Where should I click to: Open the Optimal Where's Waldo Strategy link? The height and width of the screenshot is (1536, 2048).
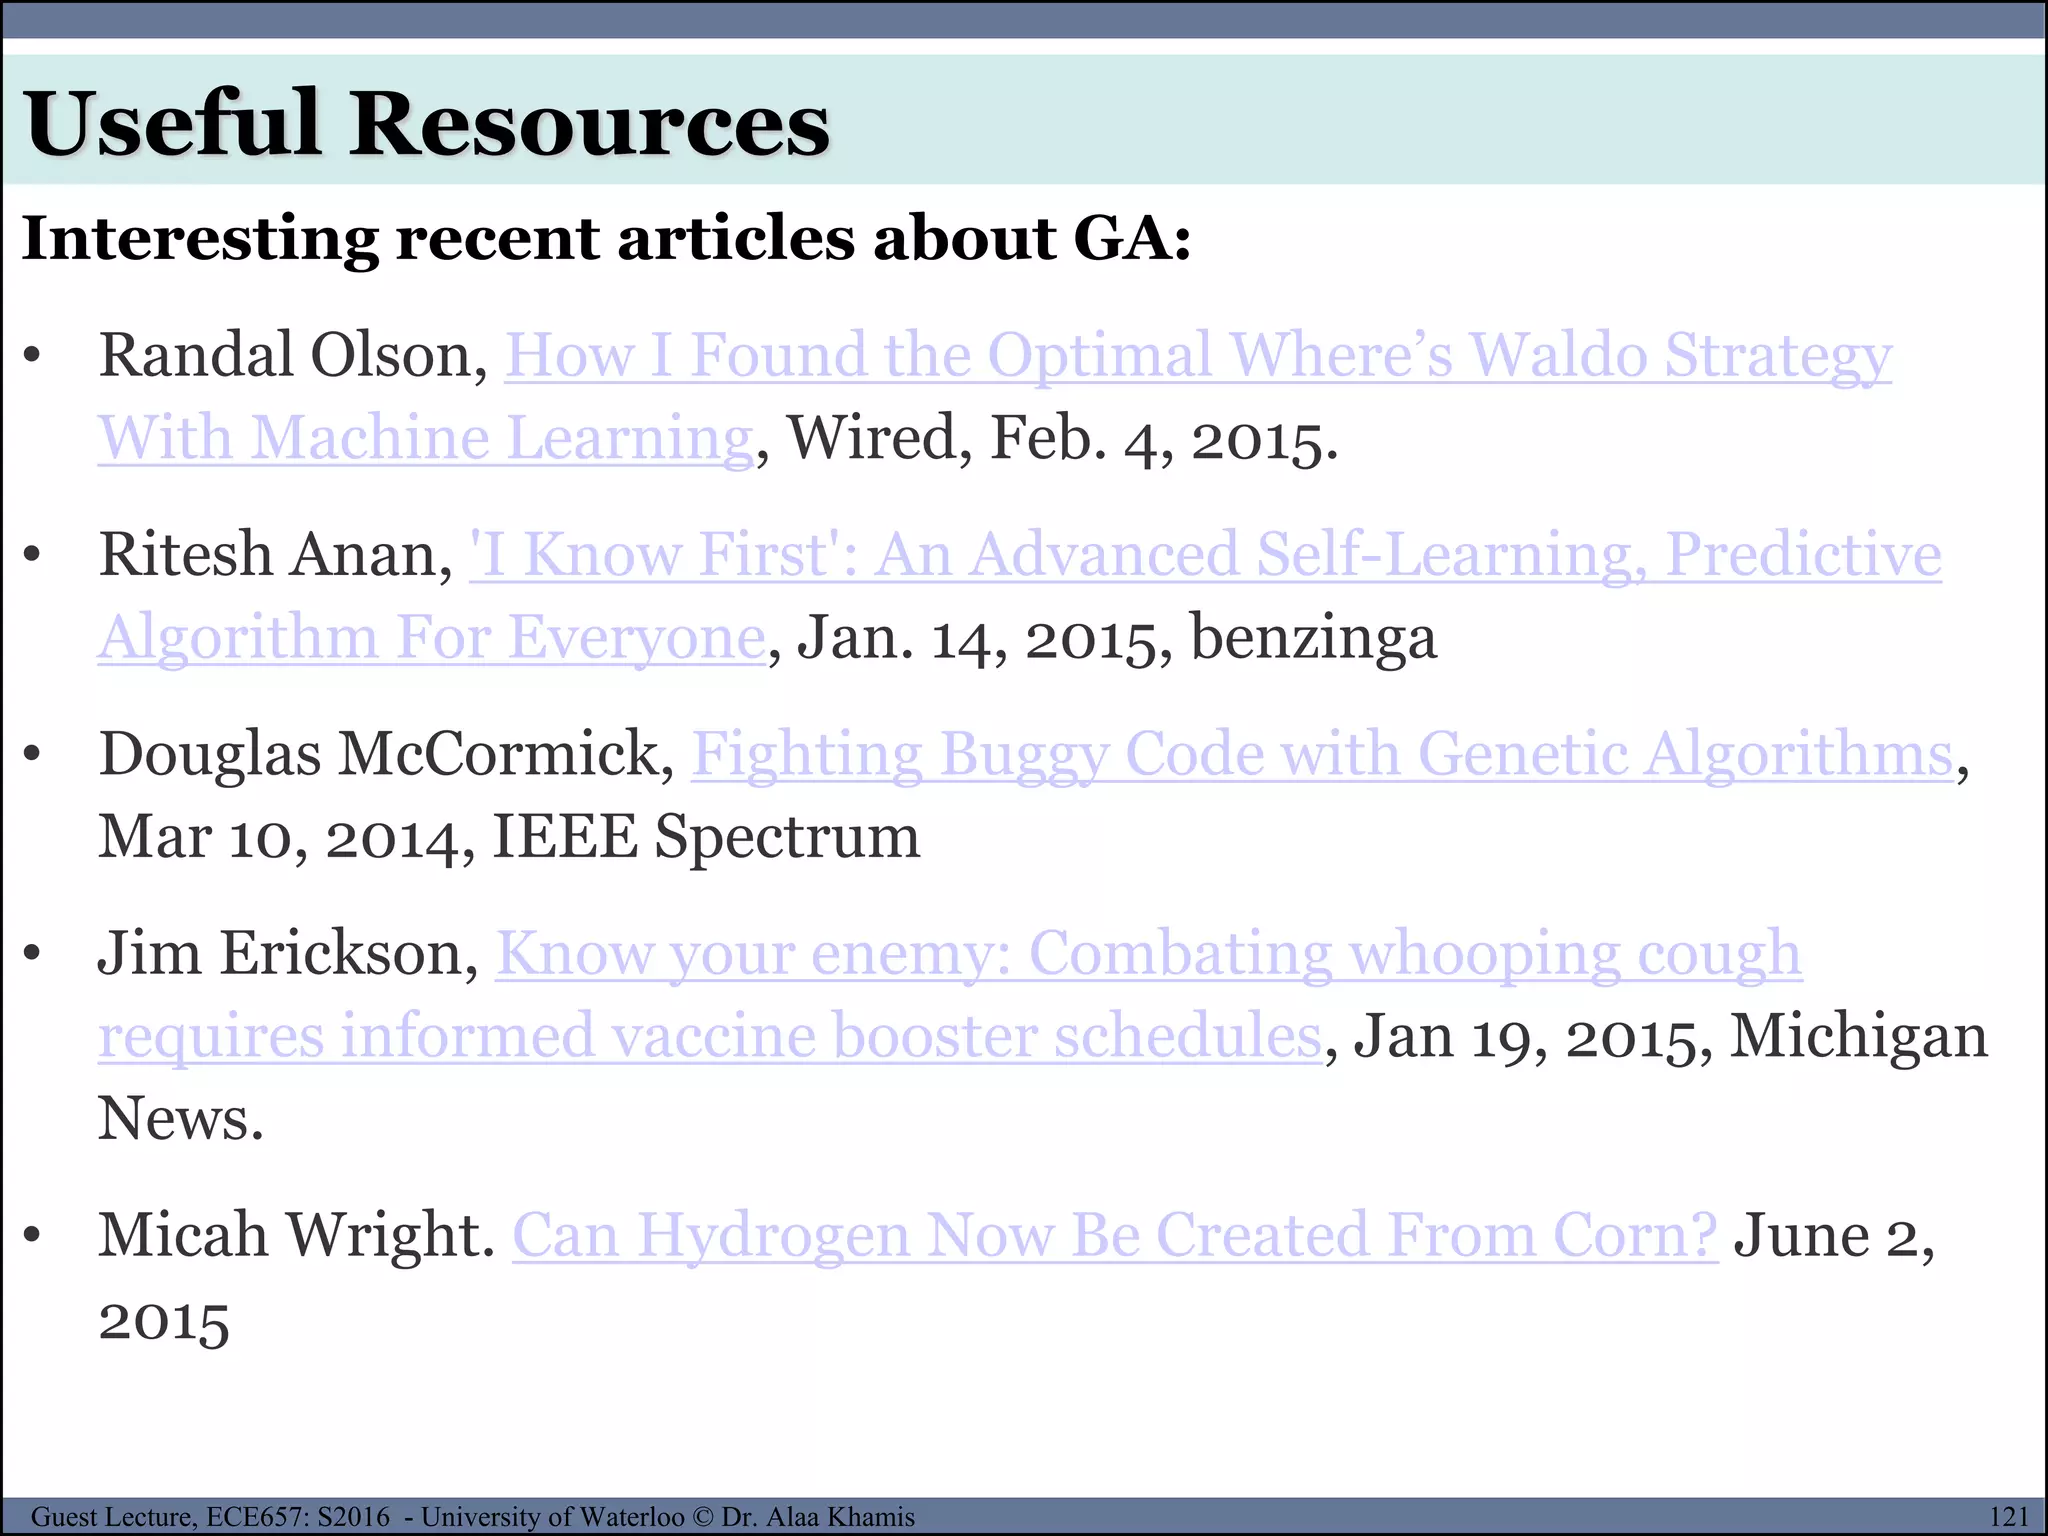1197,356
